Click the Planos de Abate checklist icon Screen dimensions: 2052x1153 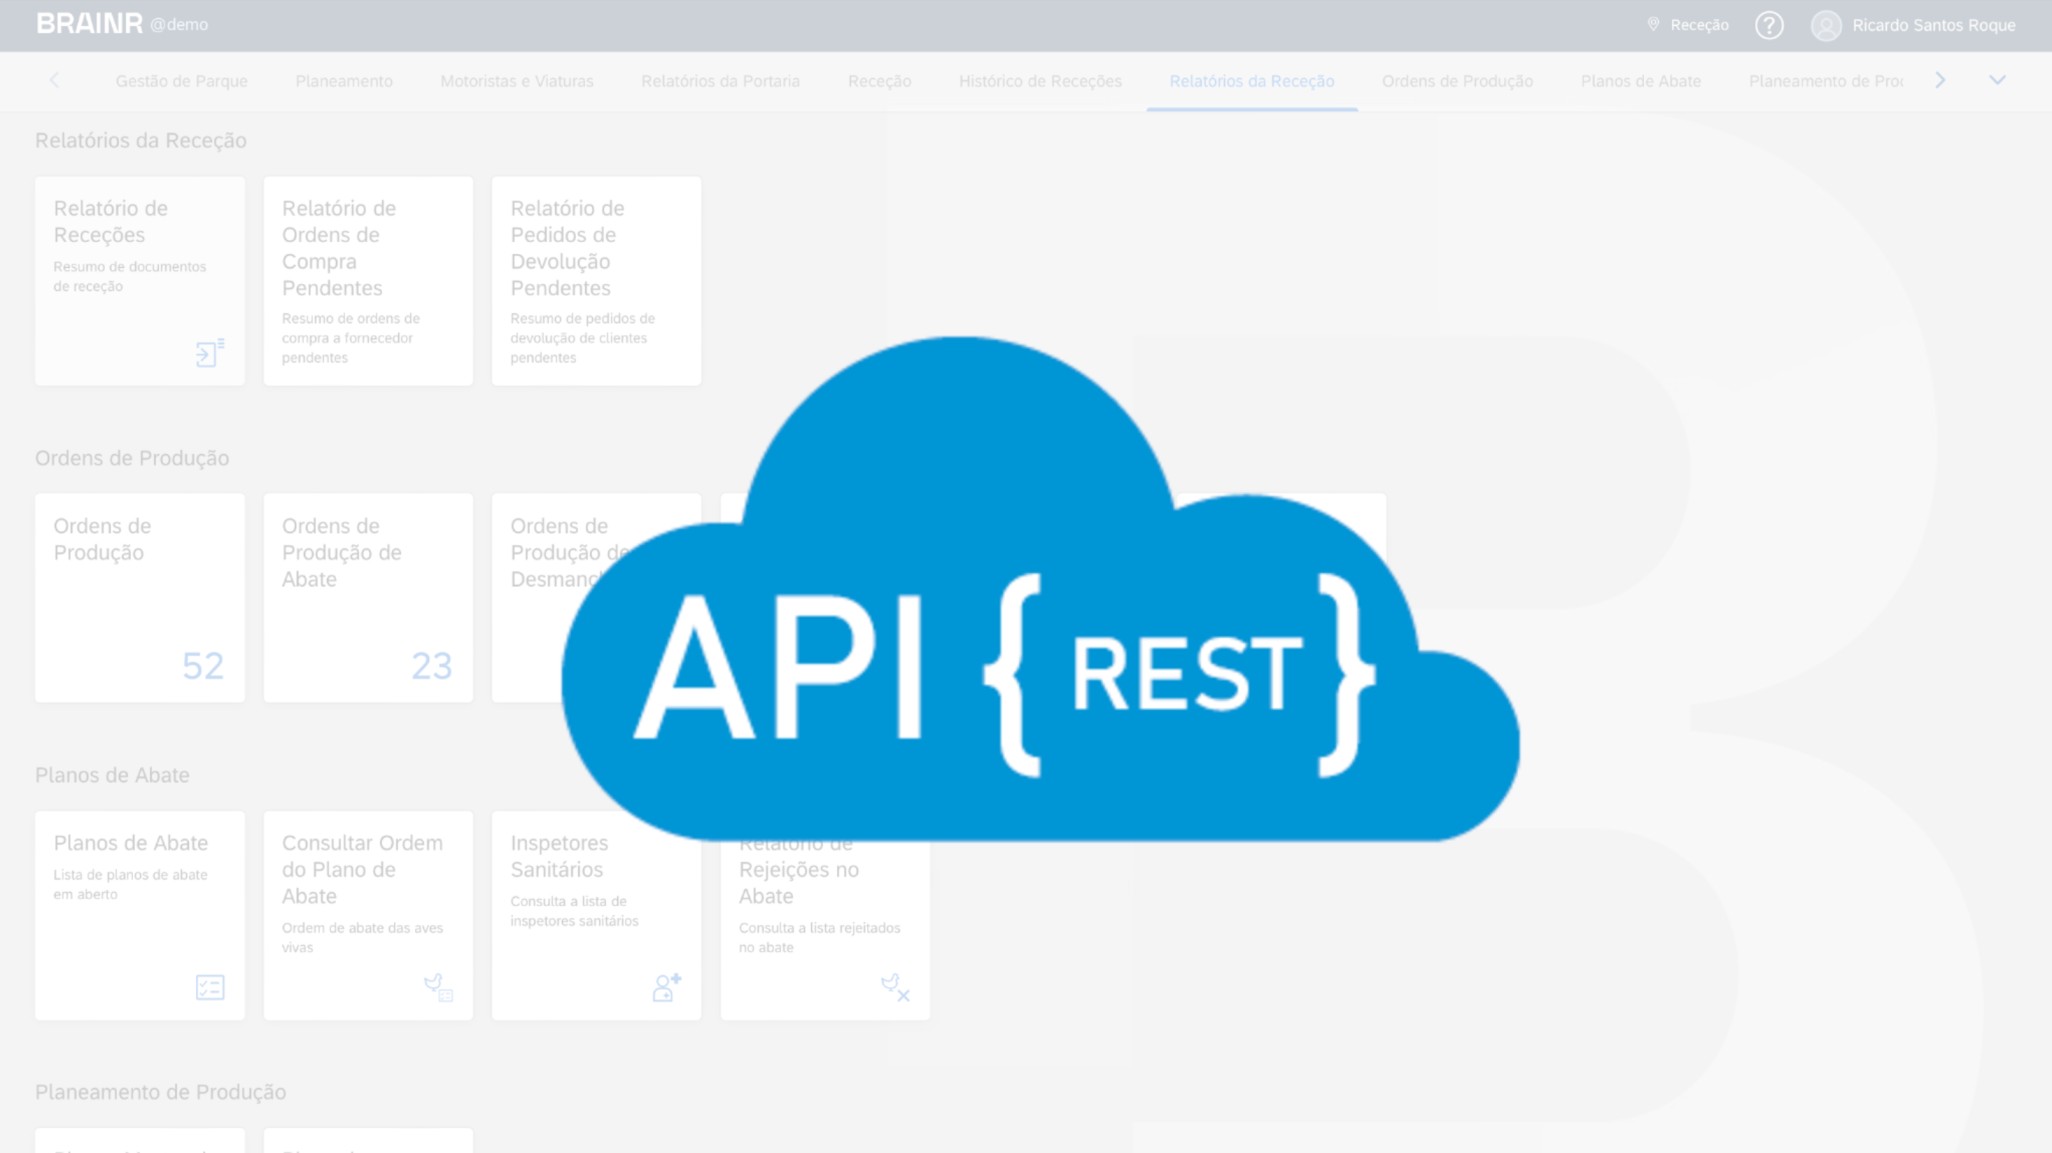tap(210, 987)
